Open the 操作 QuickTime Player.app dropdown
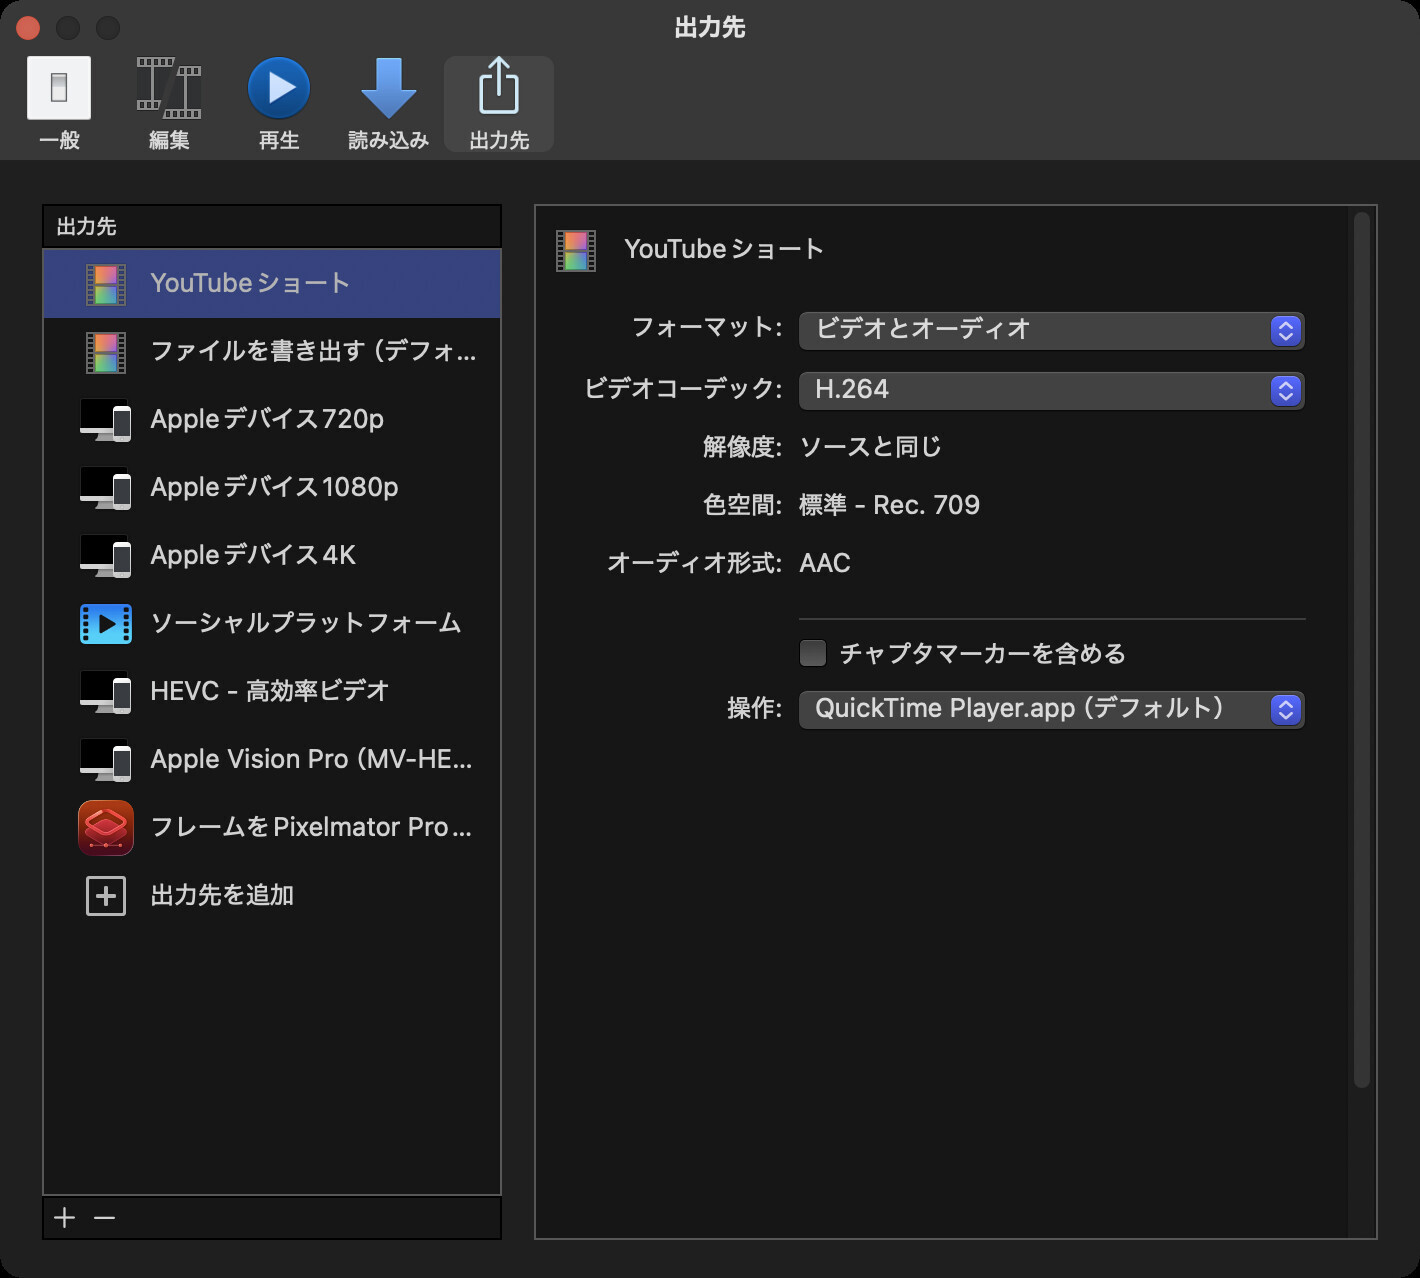The height and width of the screenshot is (1278, 1420). (x=1052, y=709)
